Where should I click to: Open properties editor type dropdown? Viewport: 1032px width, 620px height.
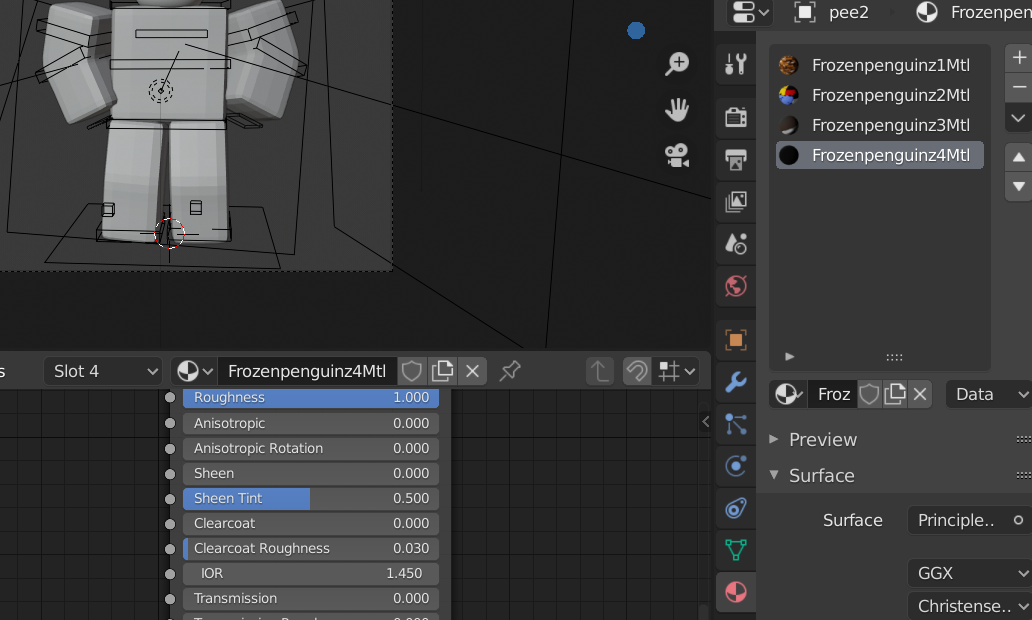click(x=750, y=13)
